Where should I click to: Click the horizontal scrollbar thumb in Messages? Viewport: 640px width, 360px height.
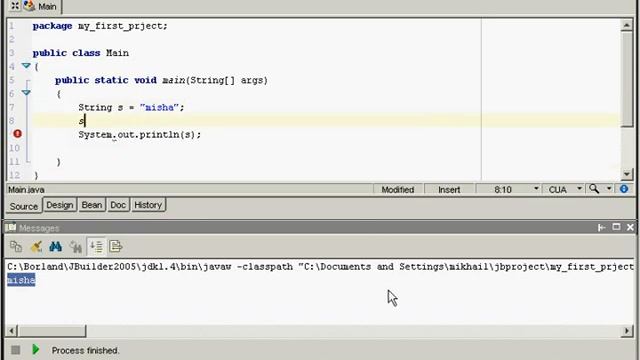(52, 331)
